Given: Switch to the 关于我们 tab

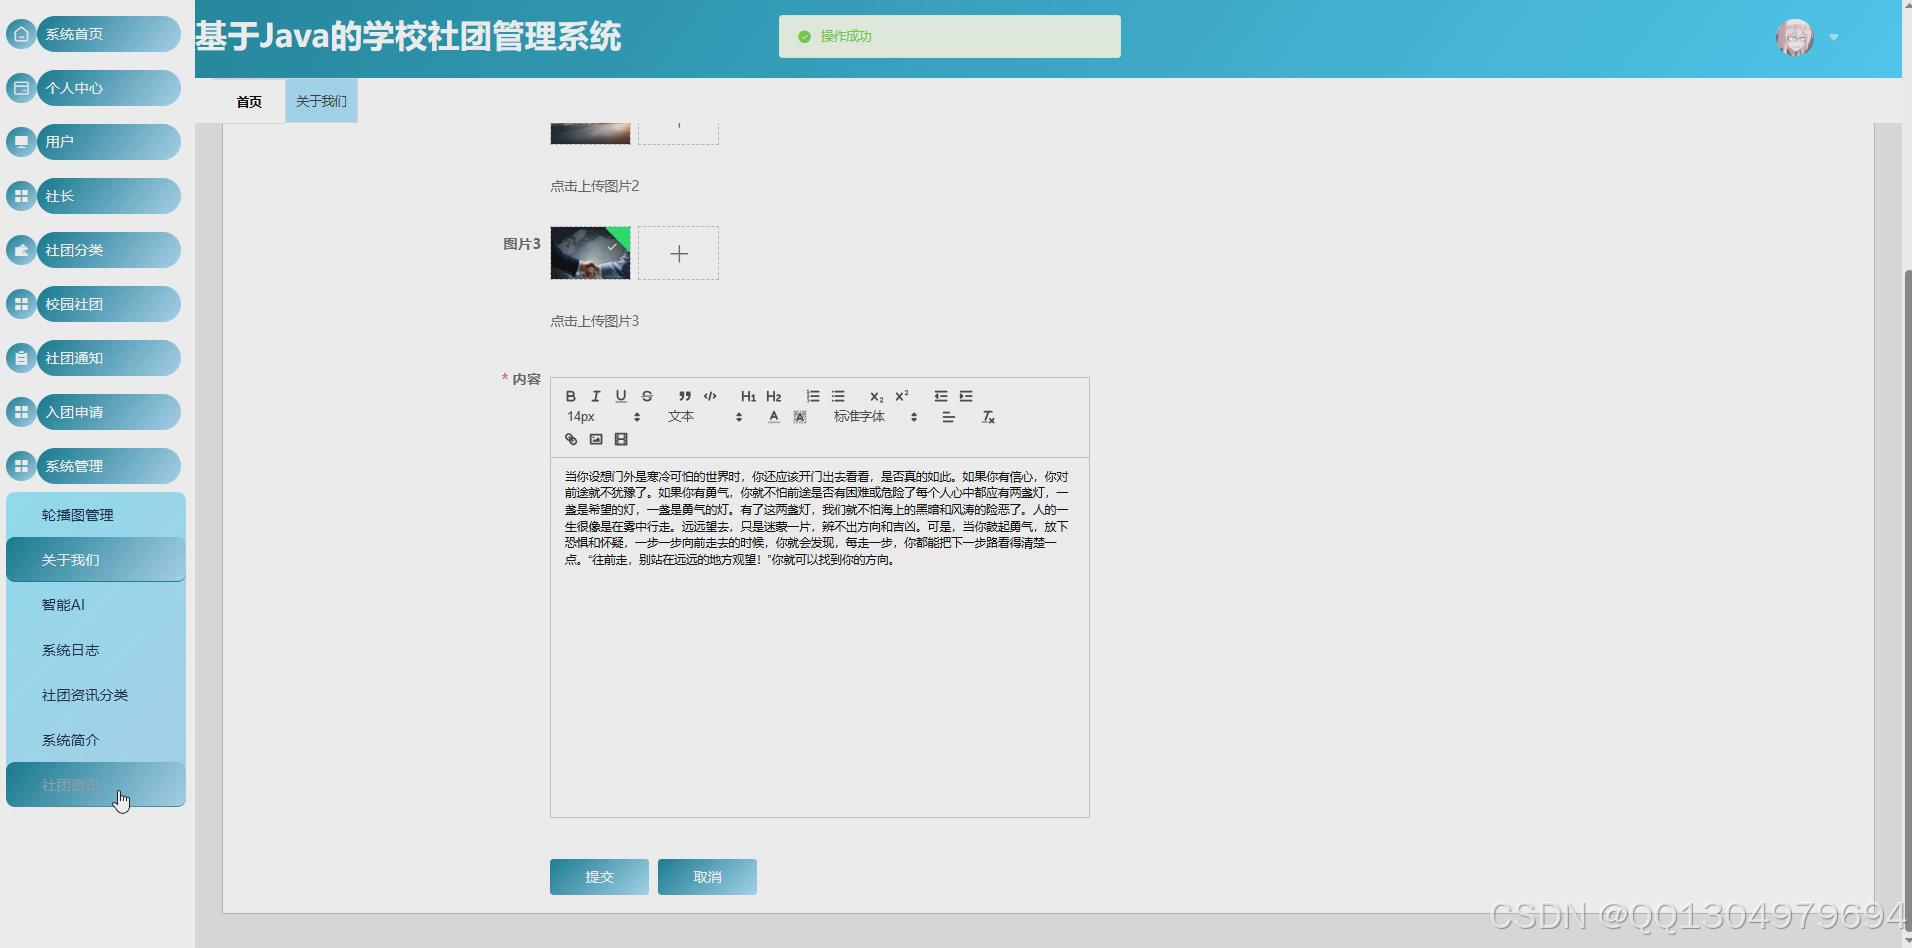Looking at the screenshot, I should [321, 100].
